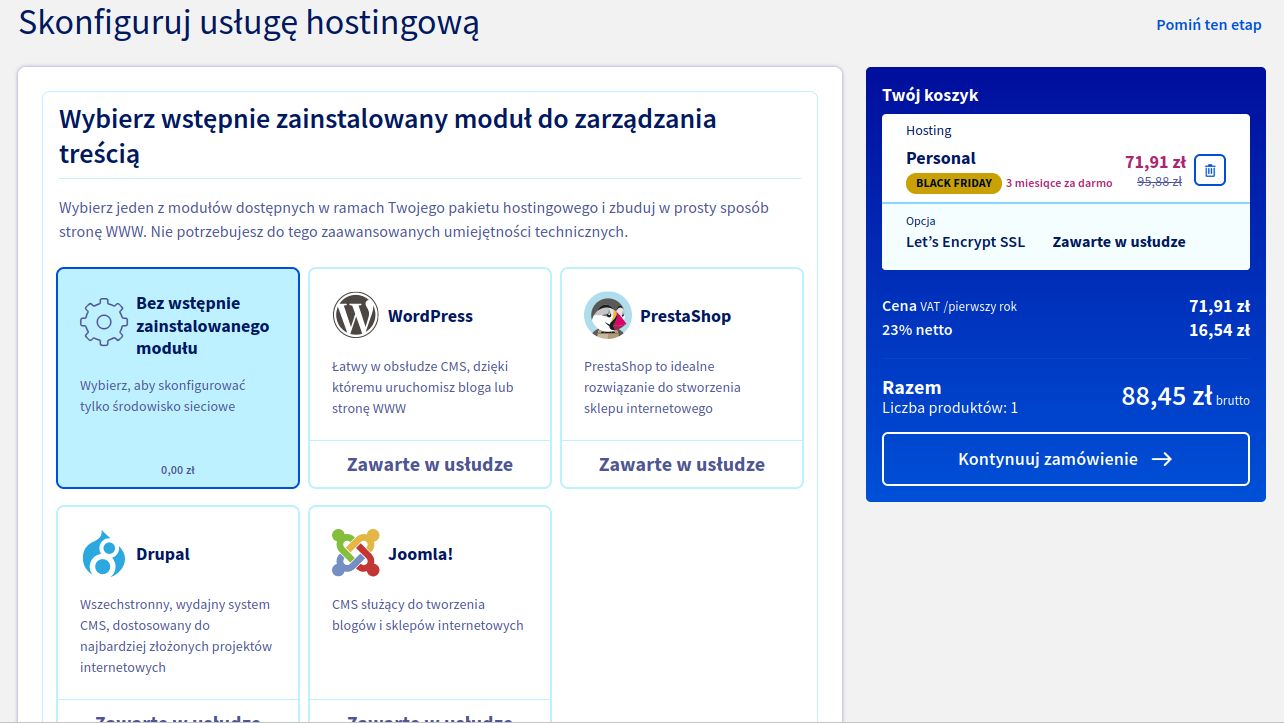Click the Drupal card title
Image resolution: width=1284 pixels, height=723 pixels.
pos(163,554)
